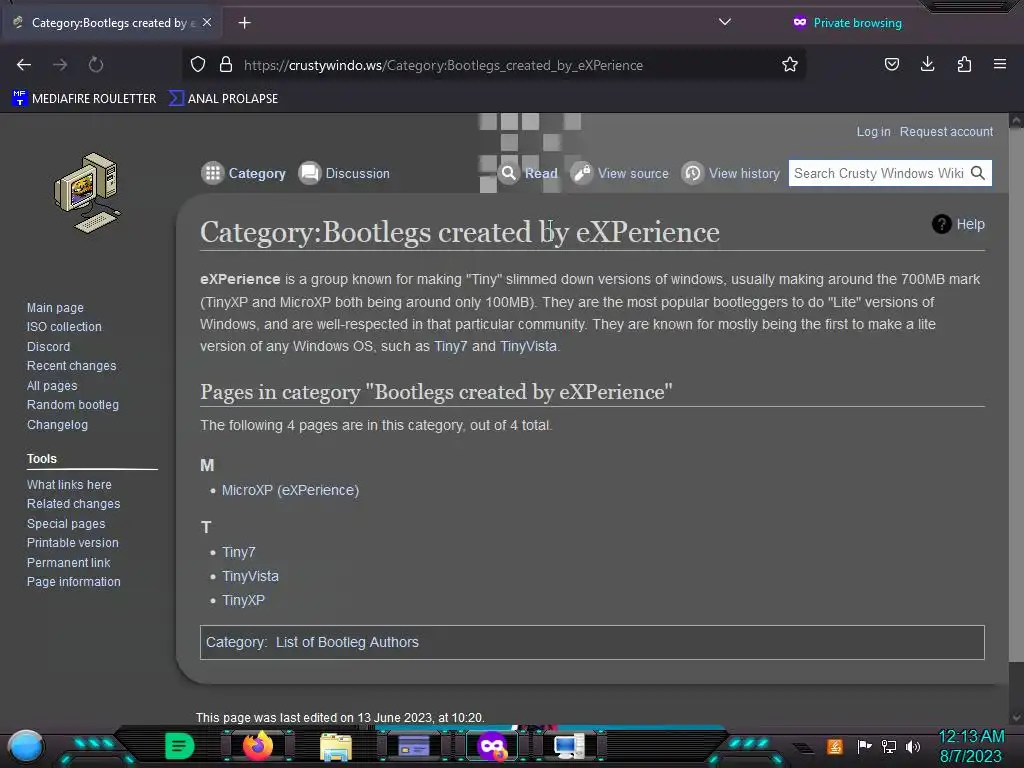This screenshot has height=768, width=1024.
Task: Select the Read tab
Action: click(528, 173)
